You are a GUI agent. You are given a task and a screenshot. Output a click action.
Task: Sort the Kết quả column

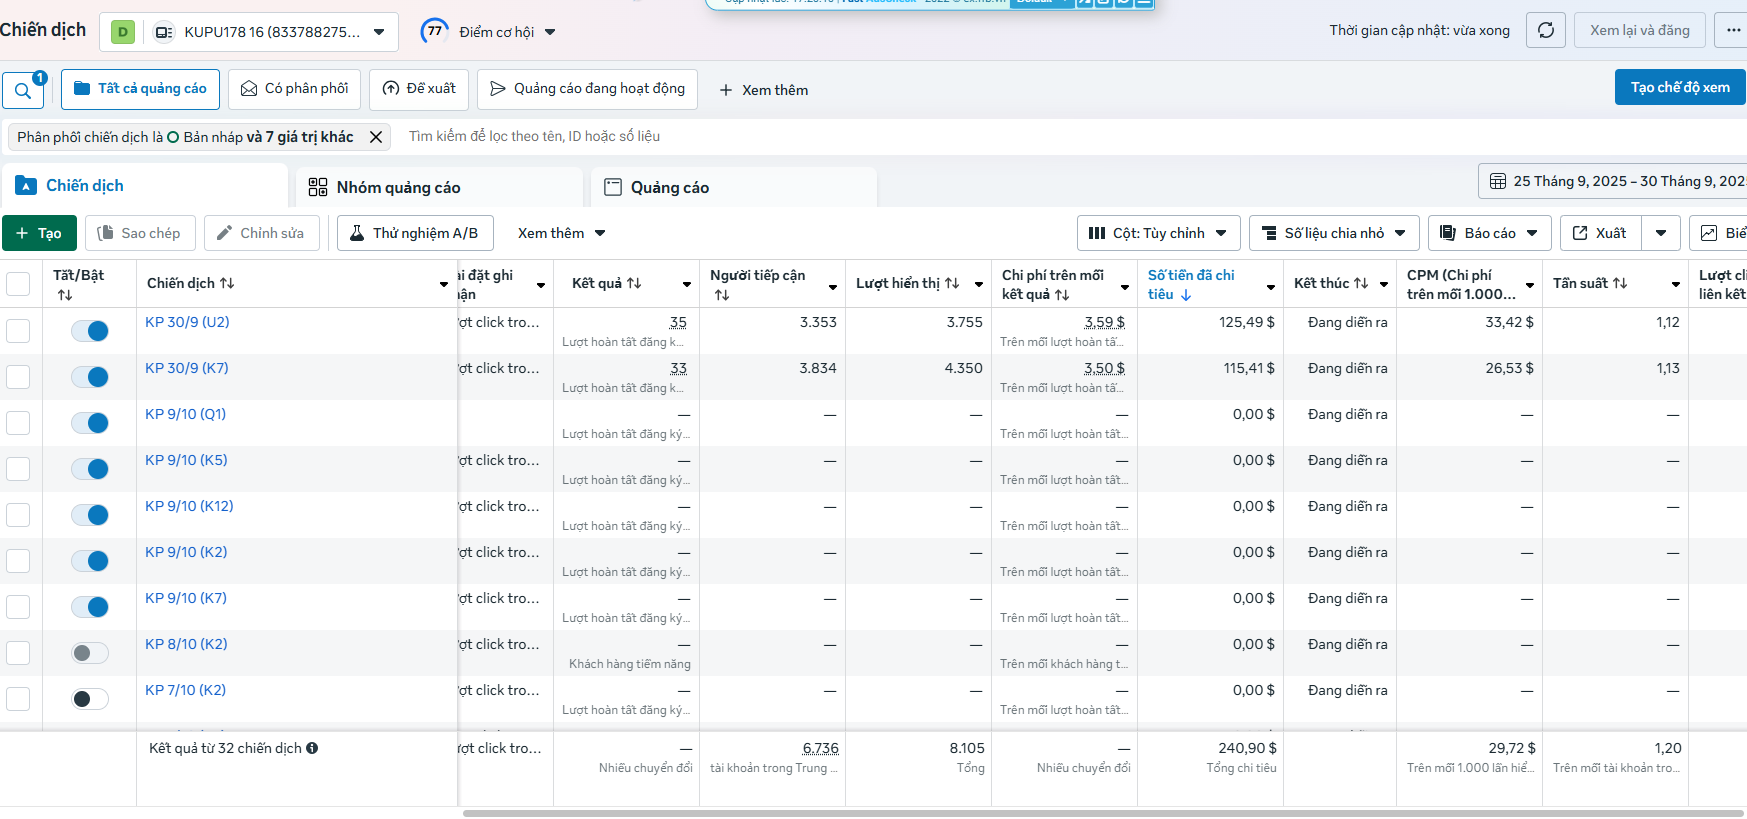[x=634, y=283]
